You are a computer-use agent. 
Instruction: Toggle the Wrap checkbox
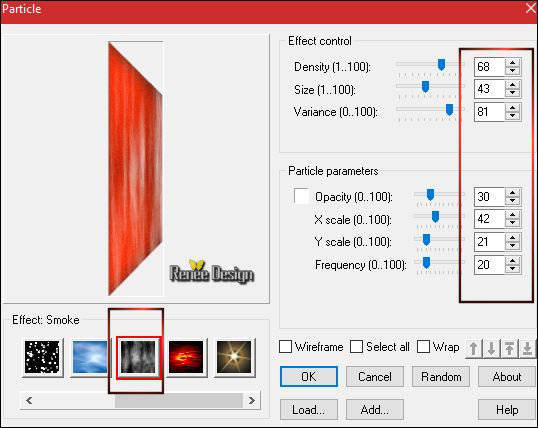(x=423, y=347)
